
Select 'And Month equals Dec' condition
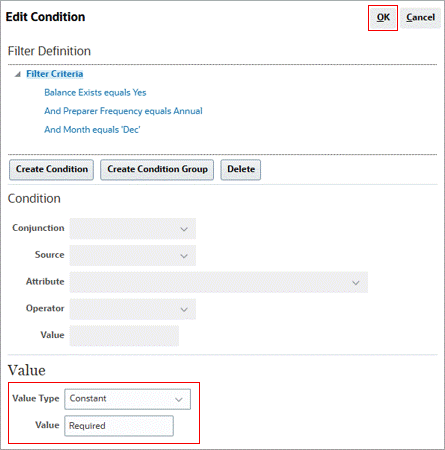tap(92, 130)
